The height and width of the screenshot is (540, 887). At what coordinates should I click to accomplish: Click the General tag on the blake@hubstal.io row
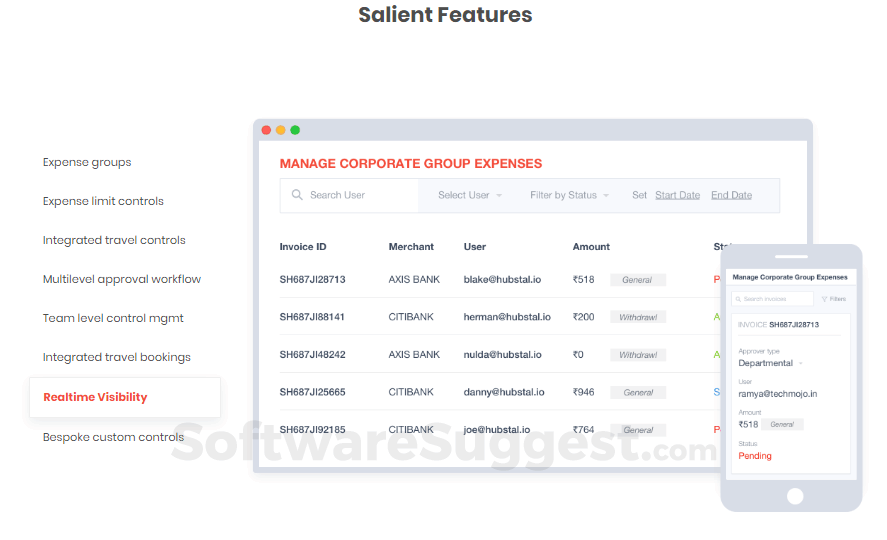tap(637, 280)
